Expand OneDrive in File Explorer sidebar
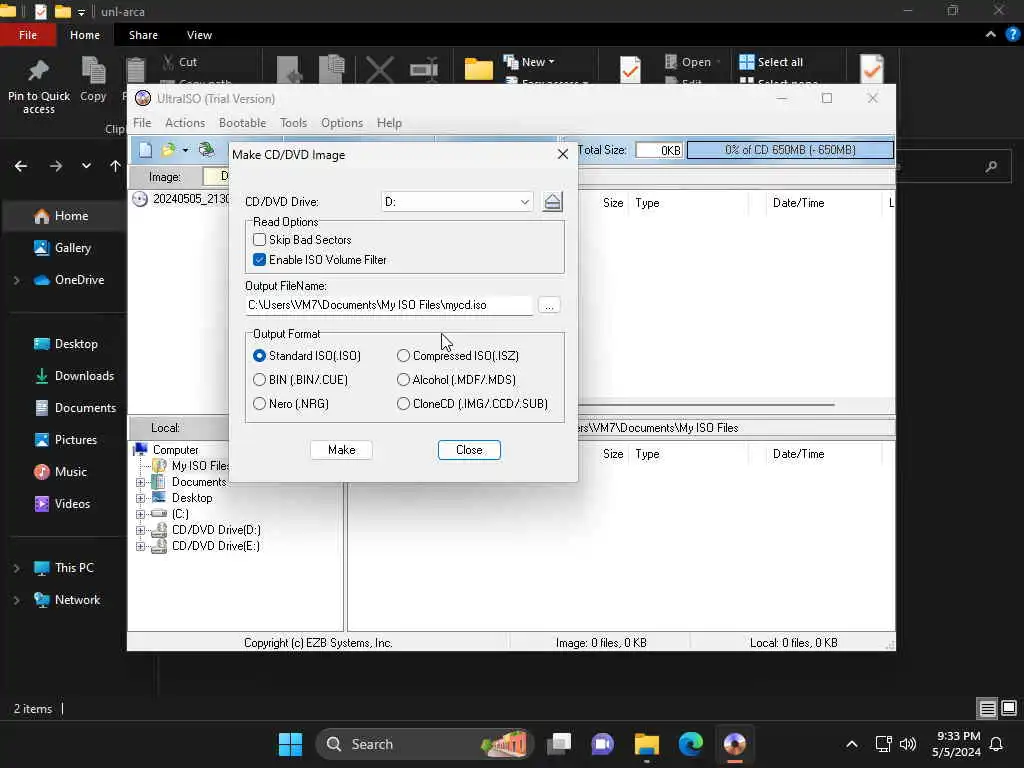This screenshot has height=768, width=1024. pyautogui.click(x=17, y=280)
